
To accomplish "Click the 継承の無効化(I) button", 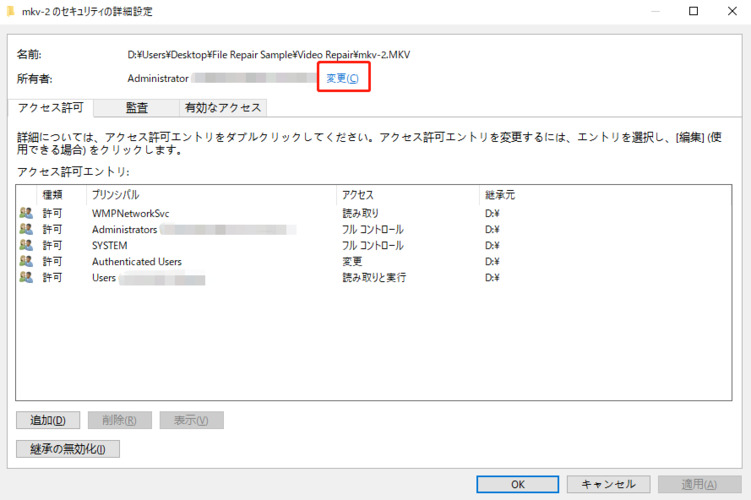I will point(68,449).
